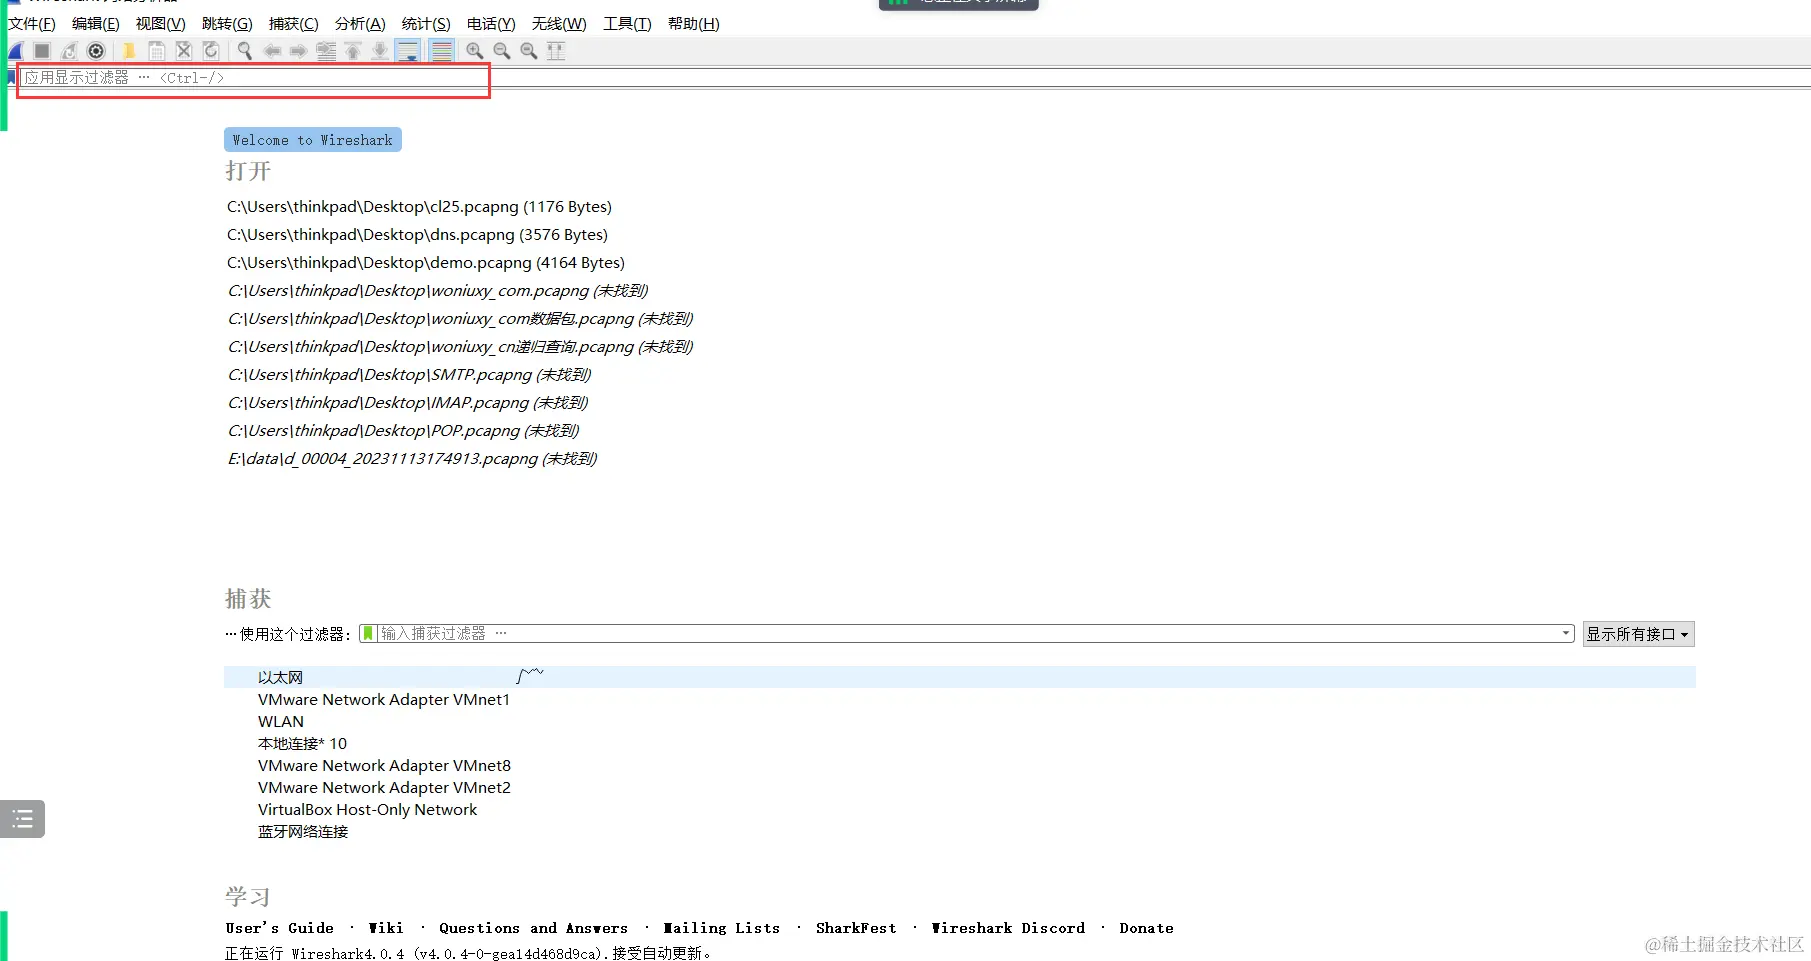Reload this capture file icon
The height and width of the screenshot is (961, 1811).
point(211,51)
